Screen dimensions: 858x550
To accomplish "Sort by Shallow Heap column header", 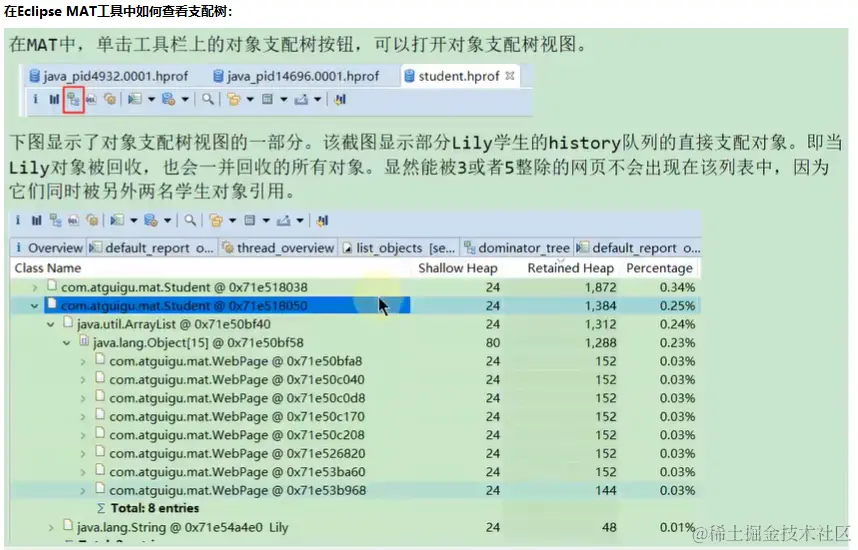I will [457, 268].
